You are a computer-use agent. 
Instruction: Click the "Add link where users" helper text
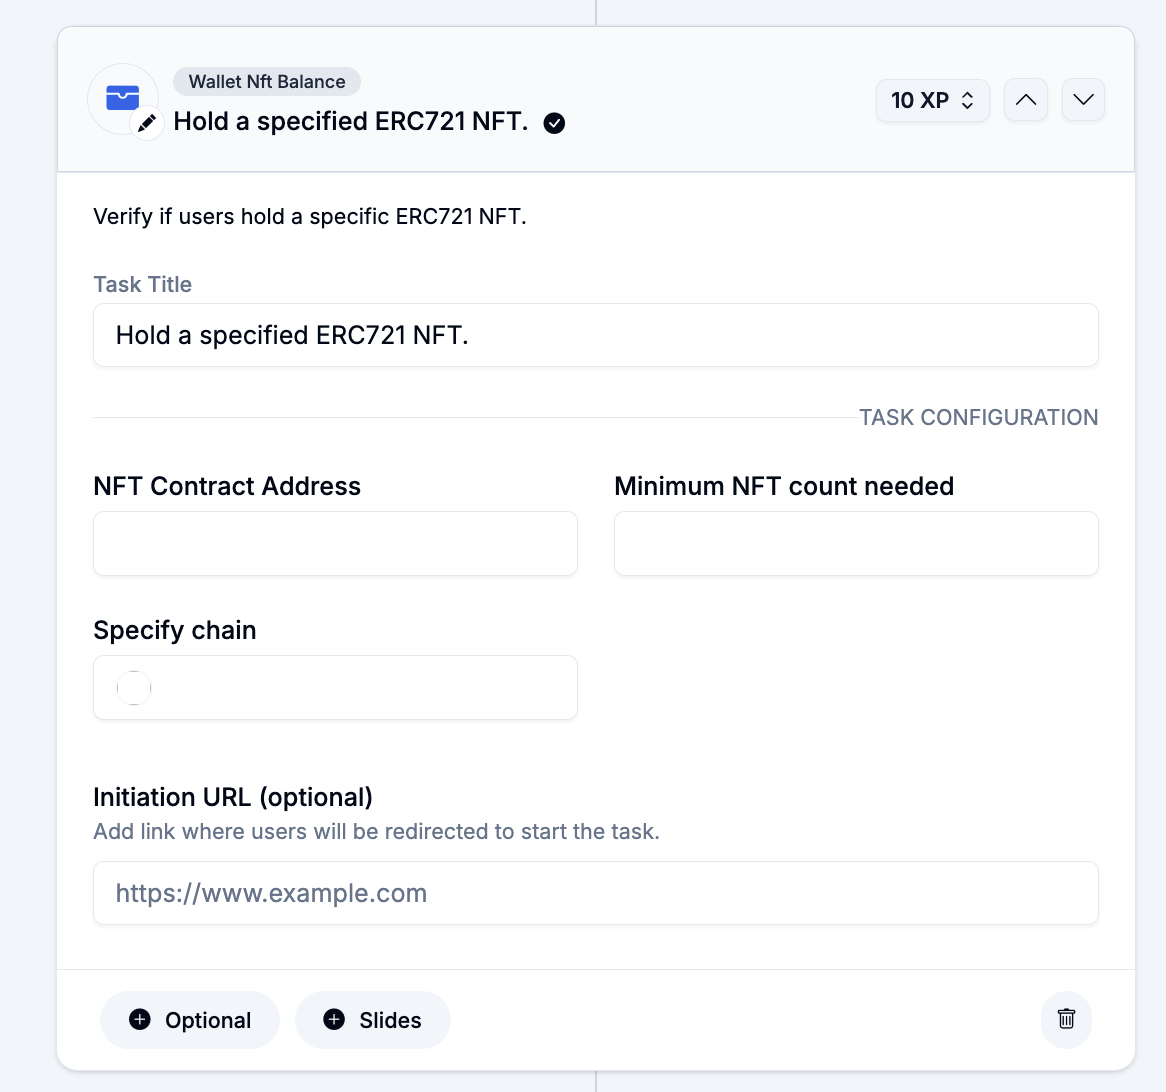(376, 832)
